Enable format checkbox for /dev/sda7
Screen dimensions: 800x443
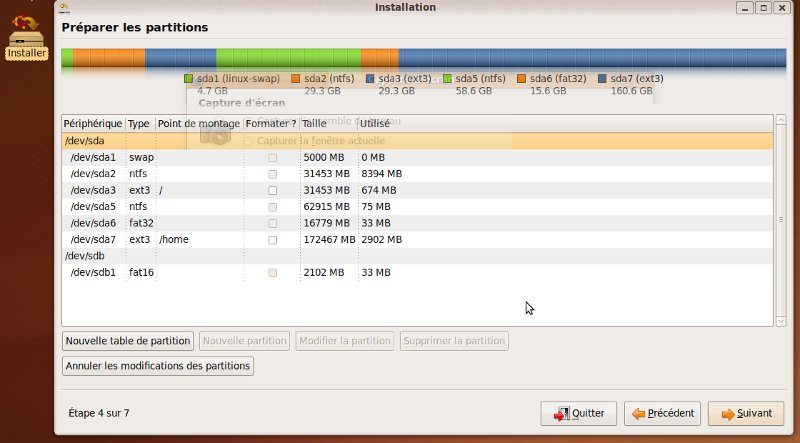[272, 240]
